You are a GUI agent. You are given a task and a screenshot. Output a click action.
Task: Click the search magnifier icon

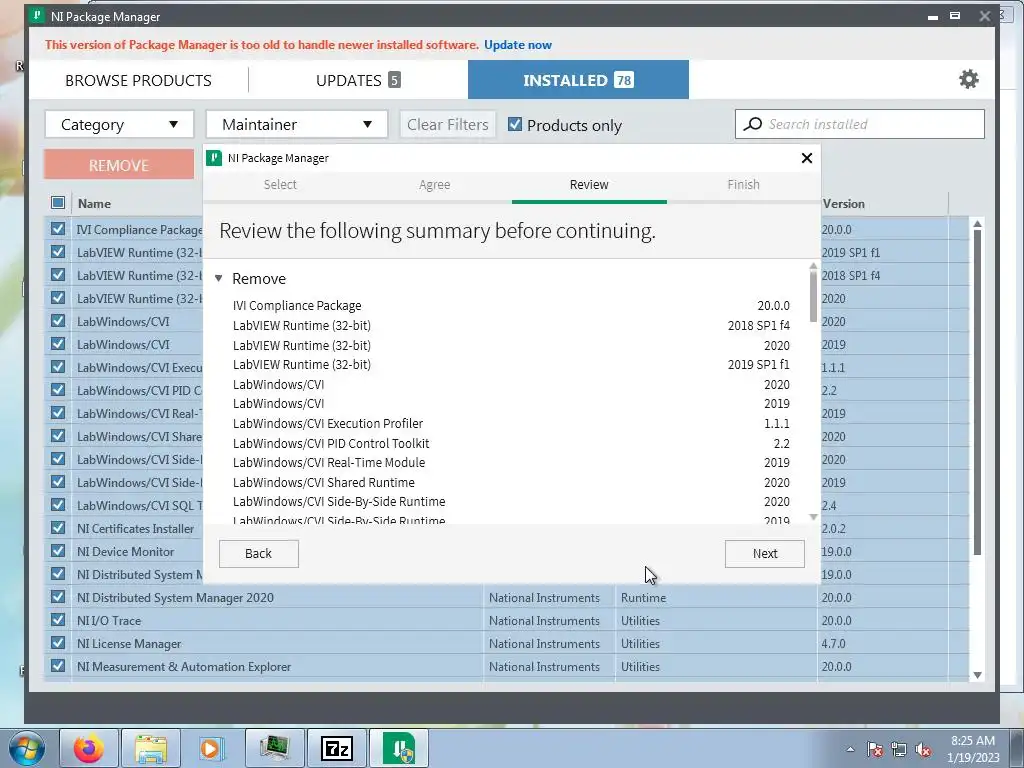753,124
